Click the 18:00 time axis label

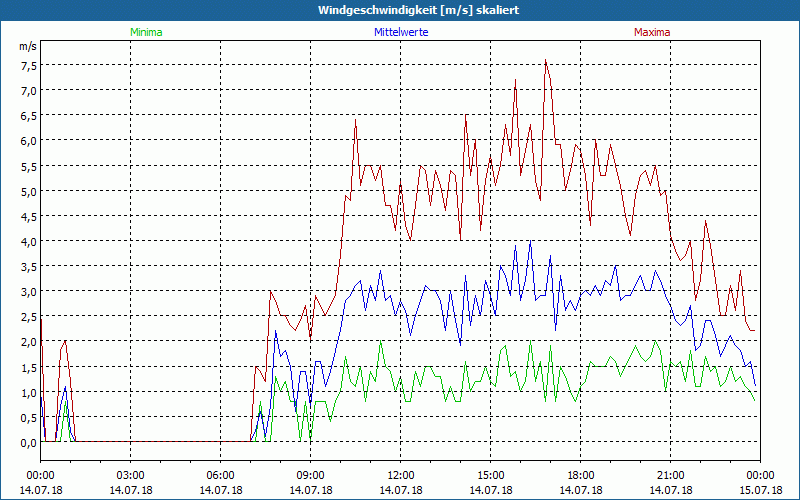point(581,476)
